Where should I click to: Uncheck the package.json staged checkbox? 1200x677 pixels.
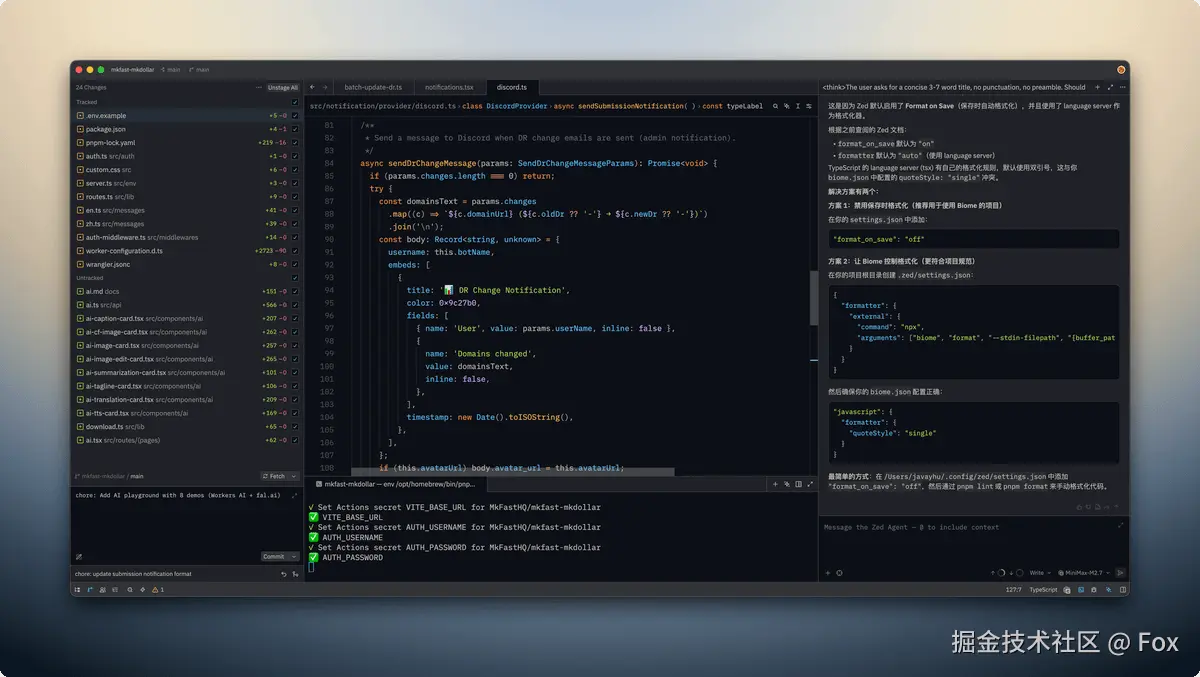294,129
